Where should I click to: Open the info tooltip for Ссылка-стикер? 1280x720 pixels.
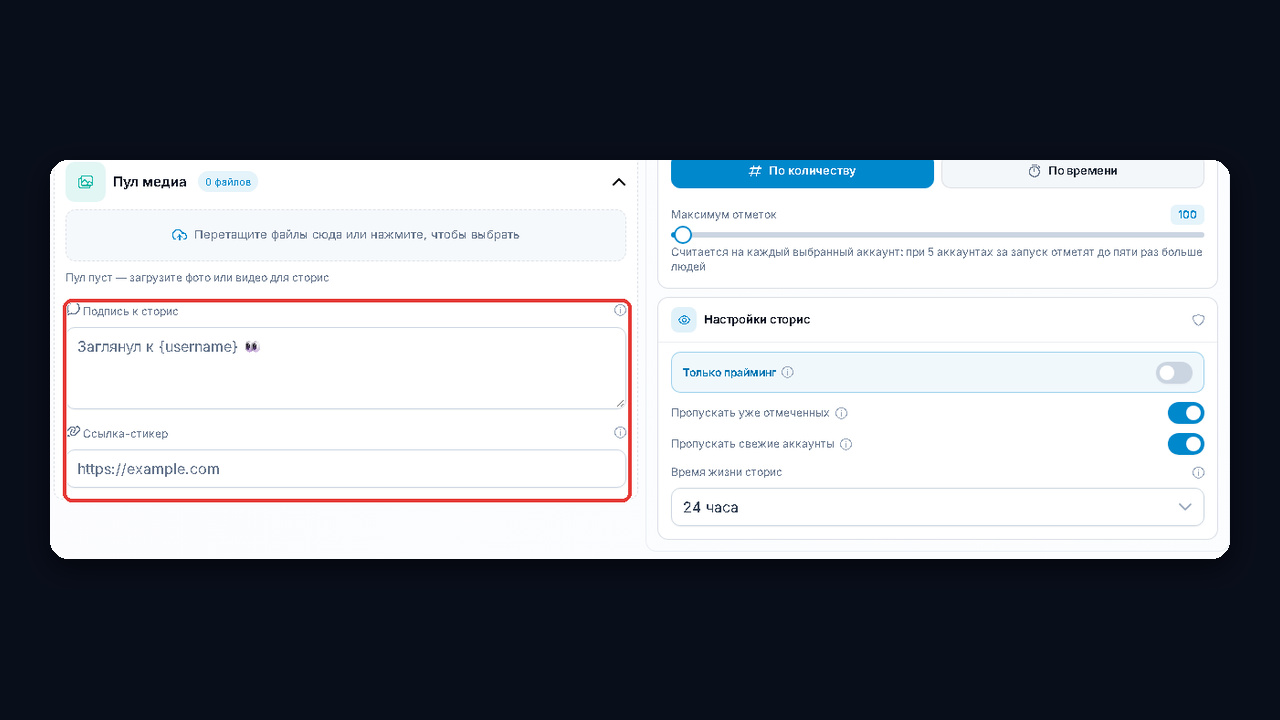click(x=620, y=433)
